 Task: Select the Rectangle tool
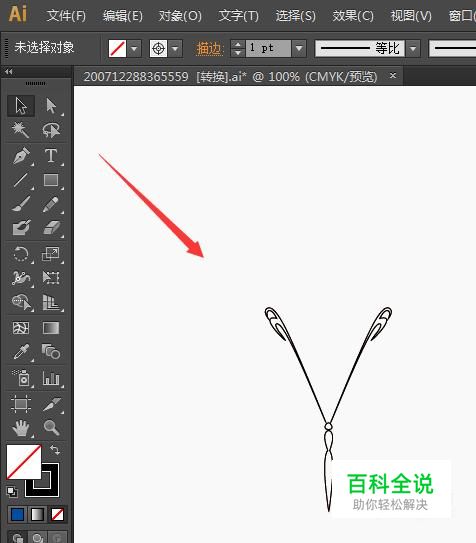tap(51, 180)
